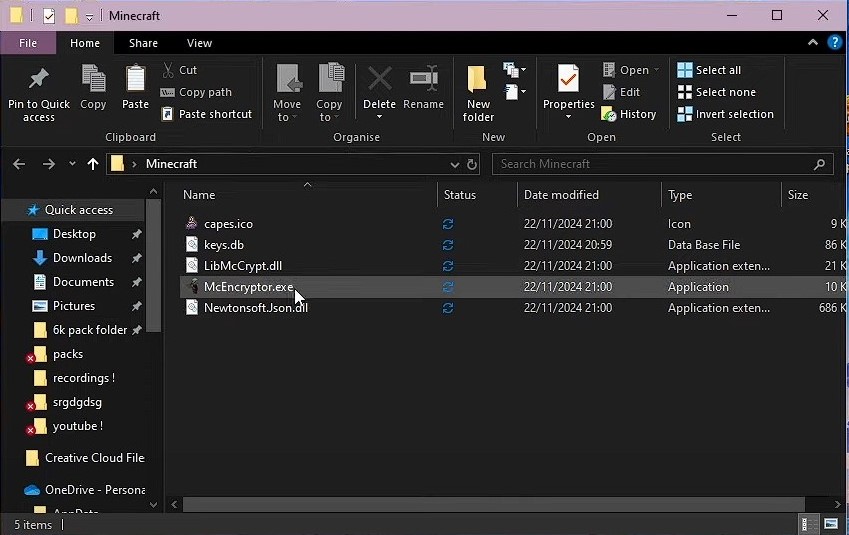Click the Delete red X icon
849x535 pixels.
tap(380, 79)
